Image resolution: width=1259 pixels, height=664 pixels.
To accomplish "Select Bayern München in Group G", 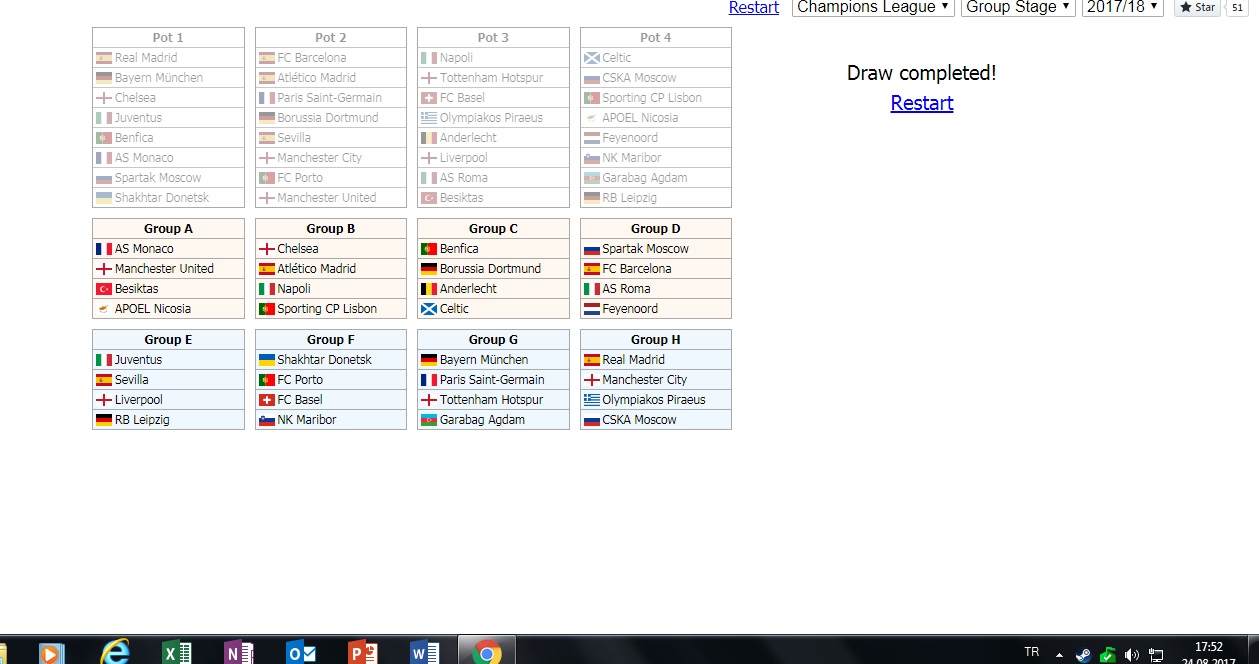I will (493, 360).
